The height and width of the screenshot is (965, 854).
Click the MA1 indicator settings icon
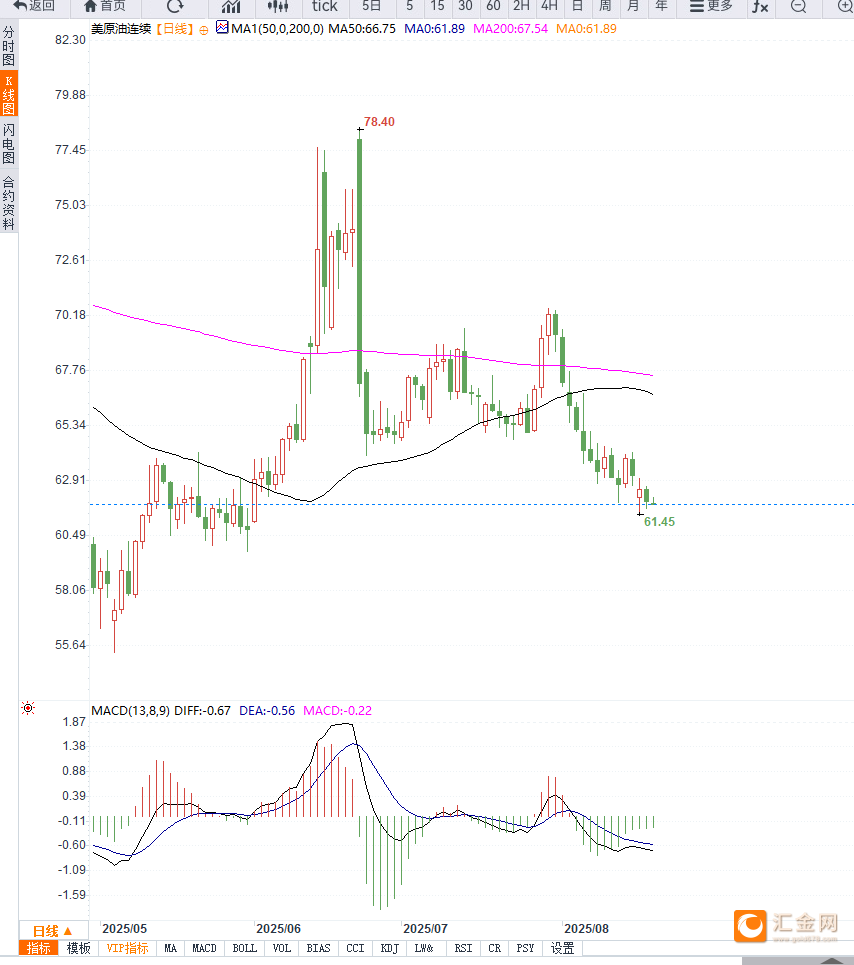pos(222,28)
